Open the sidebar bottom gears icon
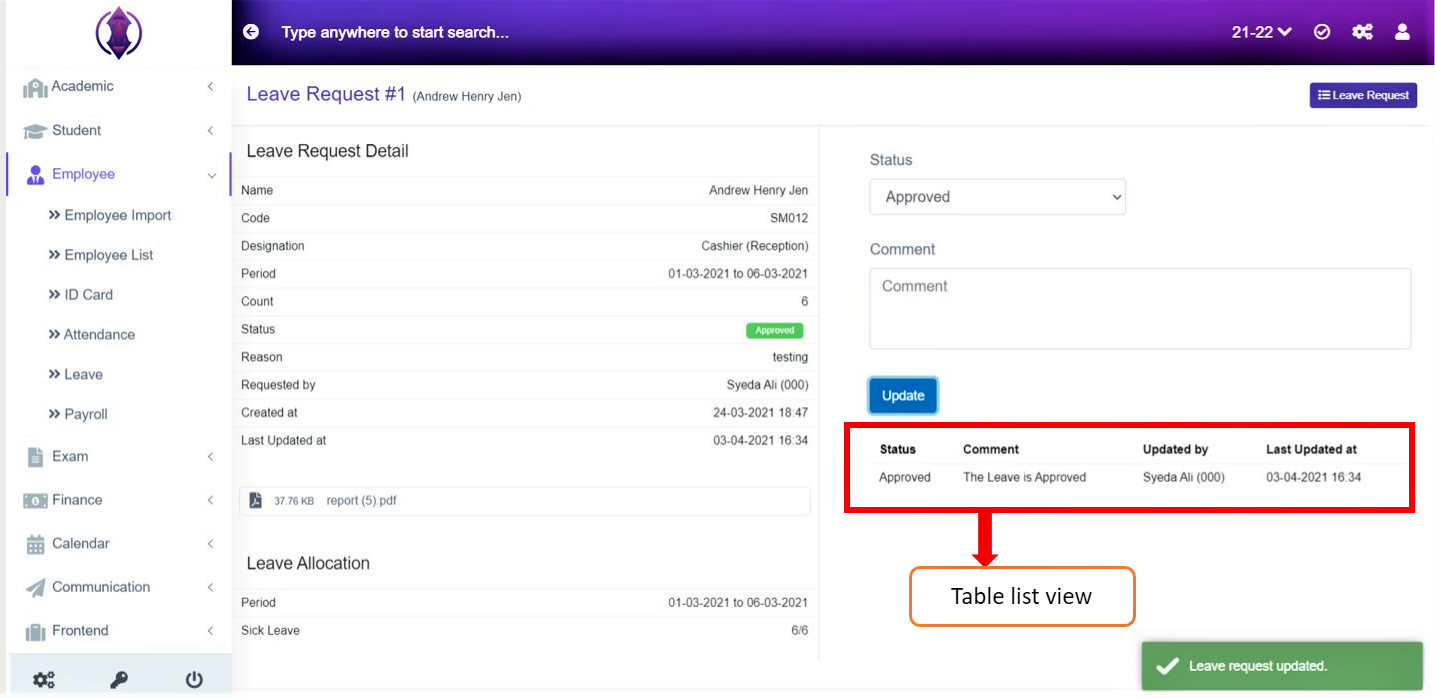Viewport: 1435px width, 698px height. [44, 680]
